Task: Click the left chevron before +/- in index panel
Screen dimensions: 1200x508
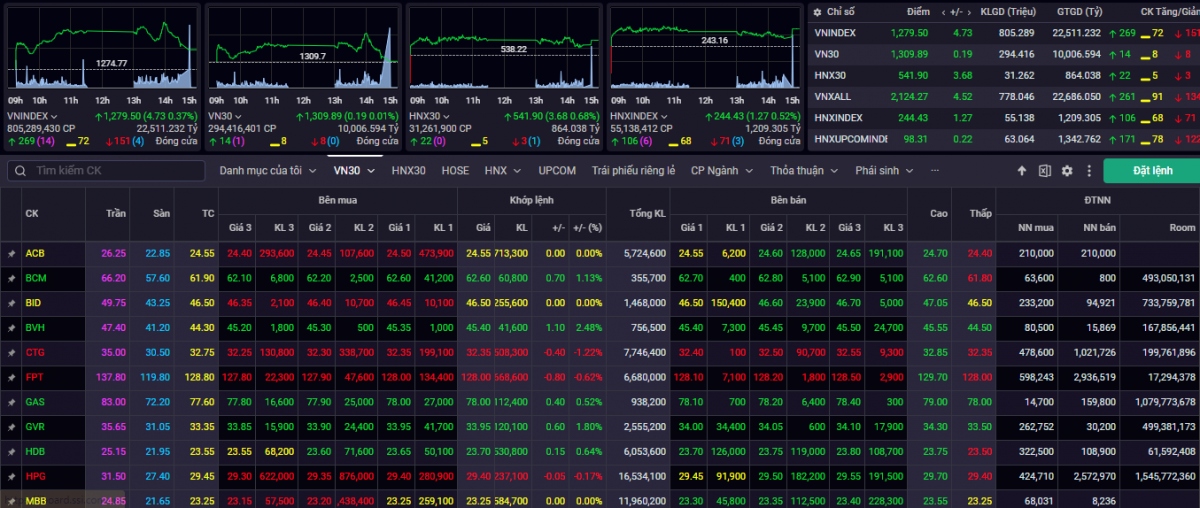Action: [943, 12]
